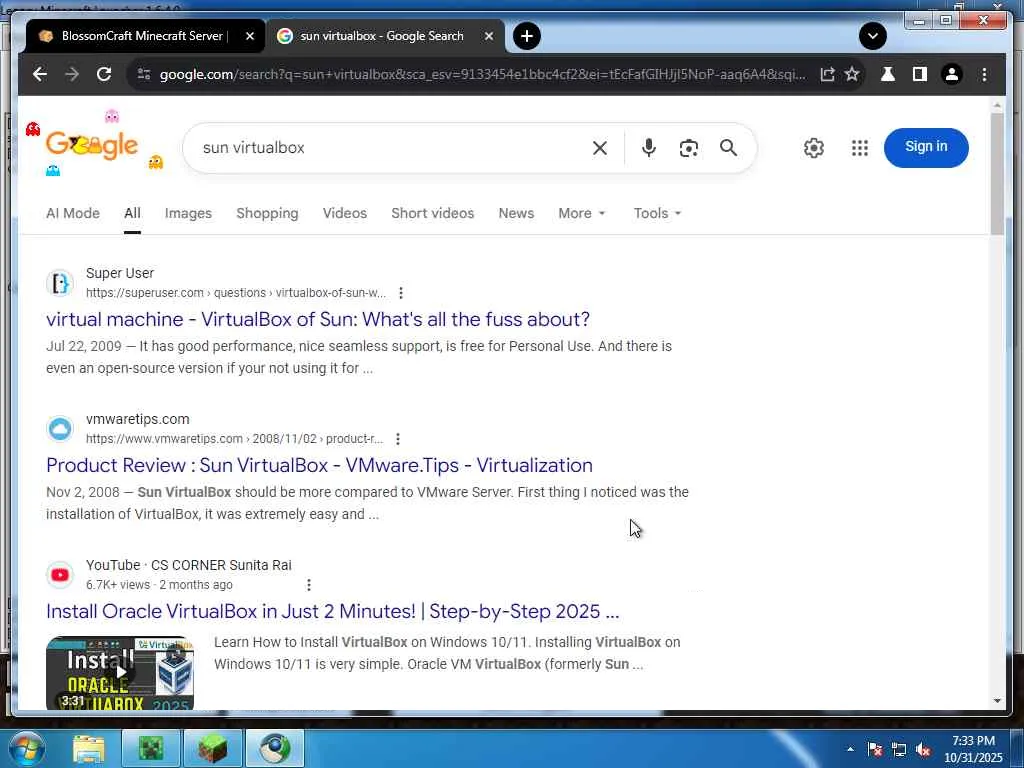Go back to the previous page

click(40, 74)
